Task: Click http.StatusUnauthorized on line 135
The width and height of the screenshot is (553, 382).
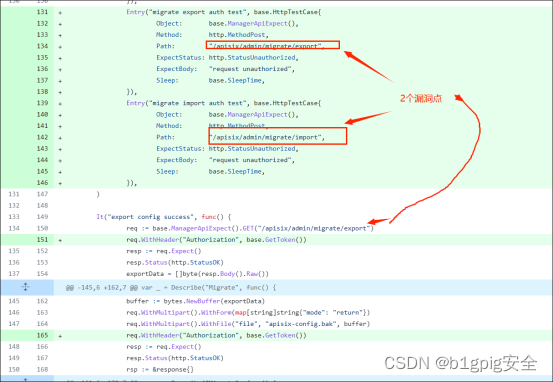Action: tap(253, 57)
